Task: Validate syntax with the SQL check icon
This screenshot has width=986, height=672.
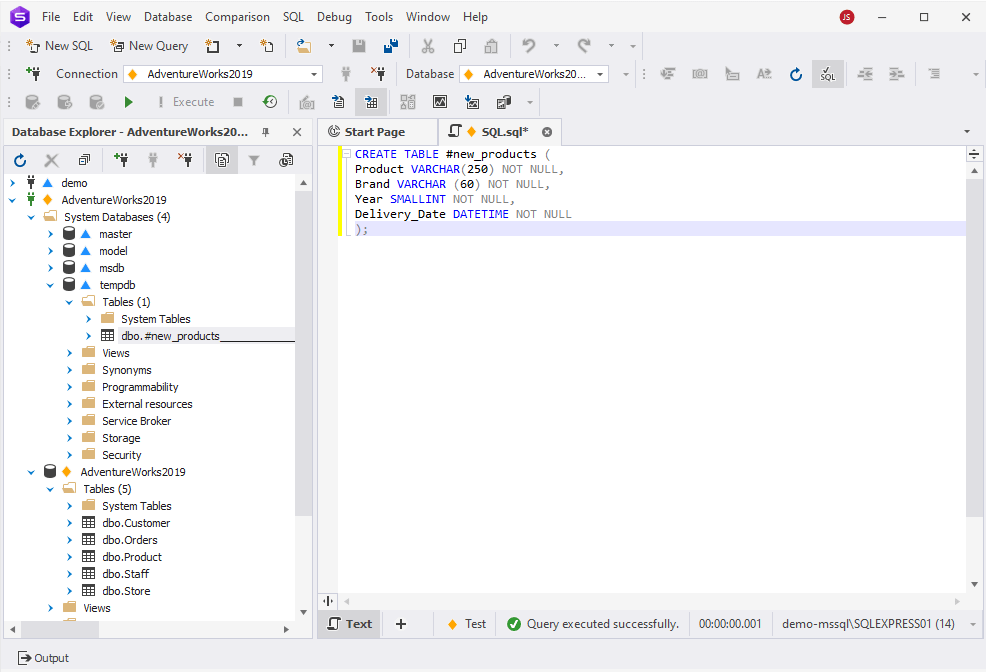Action: [x=827, y=74]
